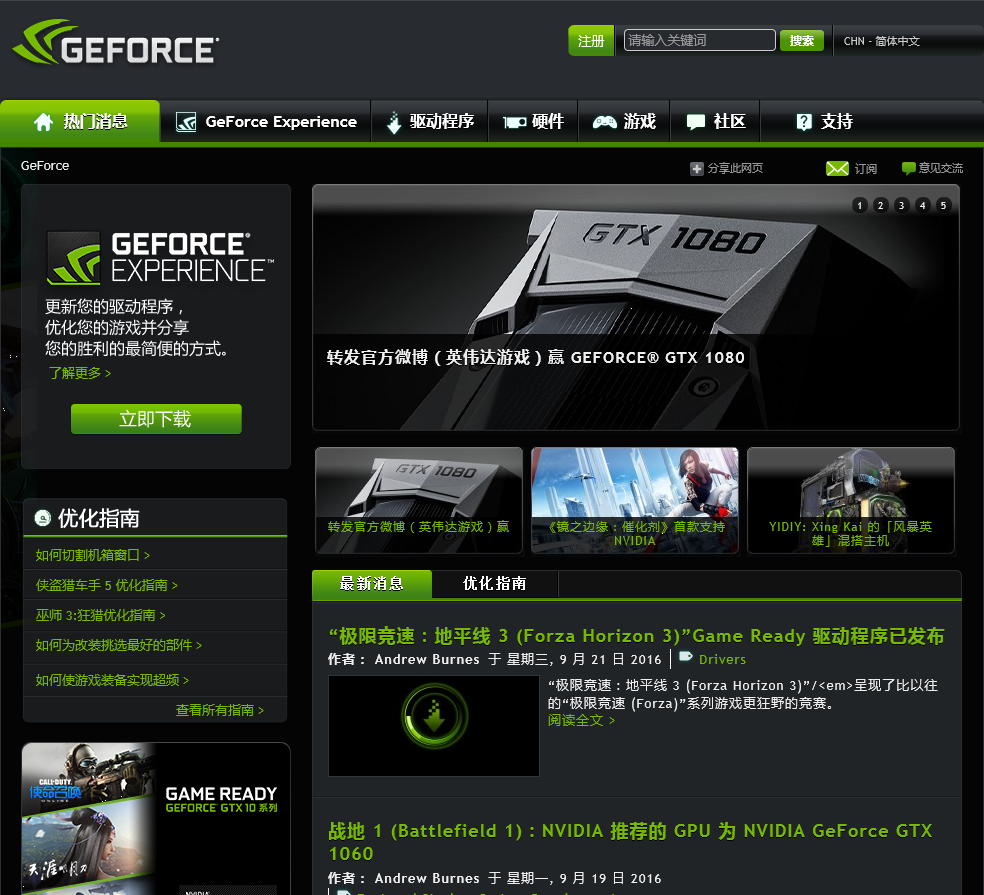Open the 了解更多 link
This screenshot has height=895, width=984.
tap(80, 373)
